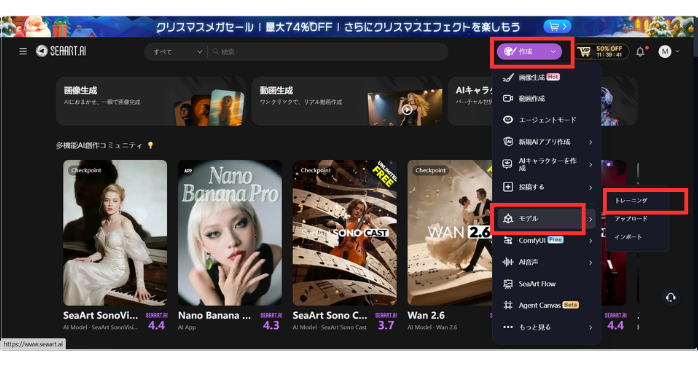This screenshot has width=698, height=365.
Task: Click the cube model icon
Action: click(508, 219)
